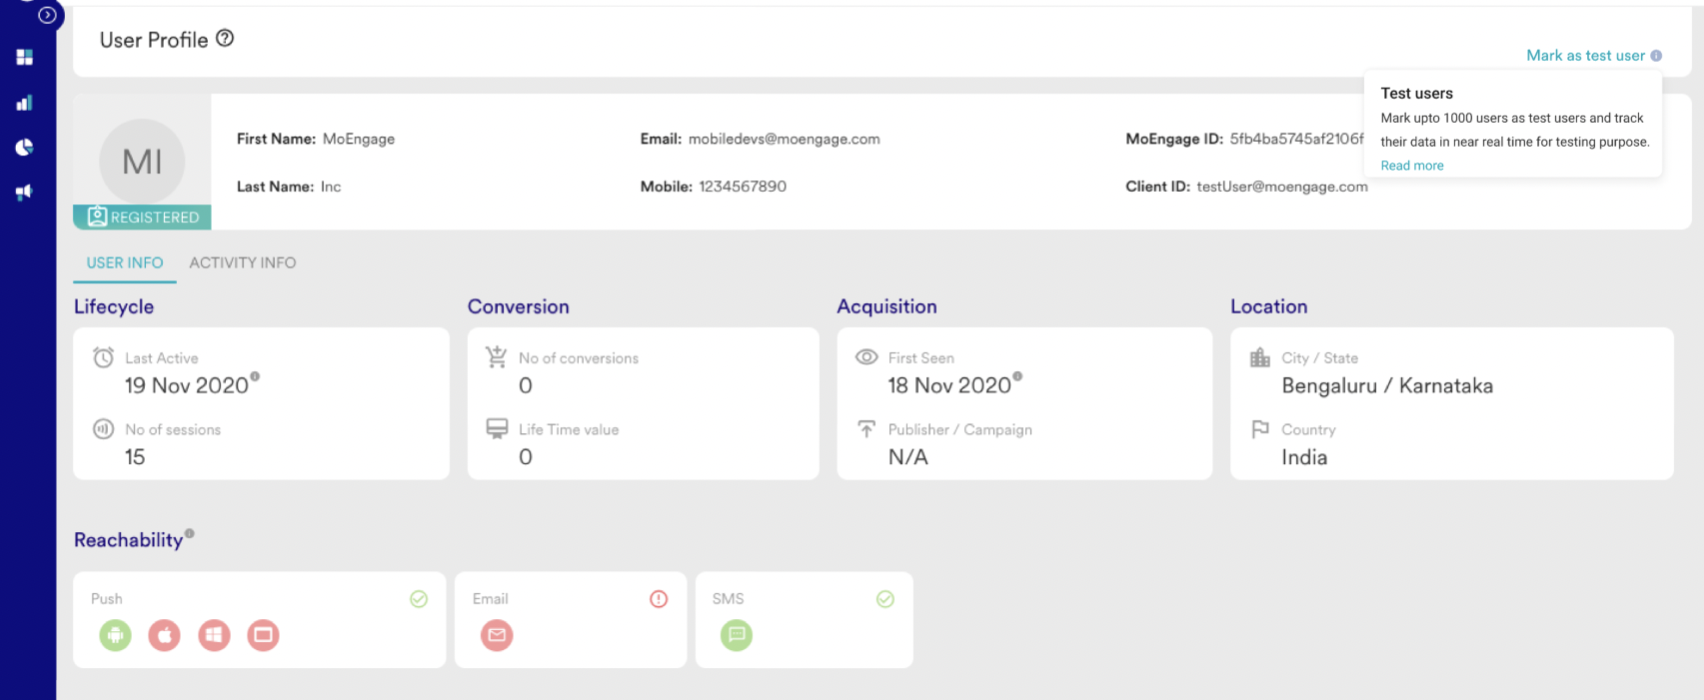Click the MI user avatar thumbnail
1704x700 pixels.
click(x=142, y=162)
